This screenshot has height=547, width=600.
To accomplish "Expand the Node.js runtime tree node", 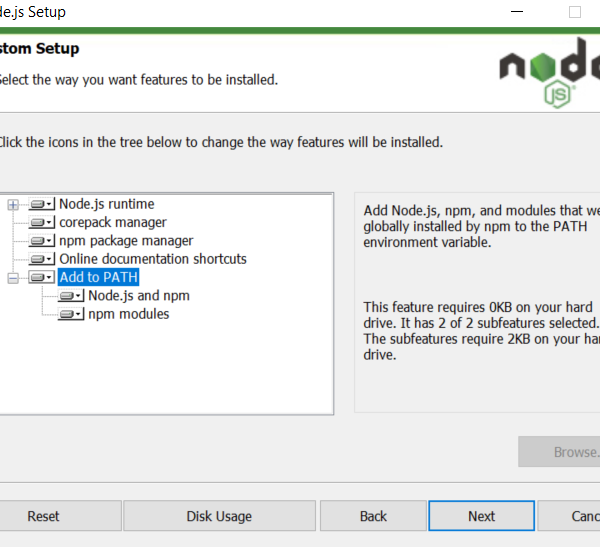I will click(13, 205).
